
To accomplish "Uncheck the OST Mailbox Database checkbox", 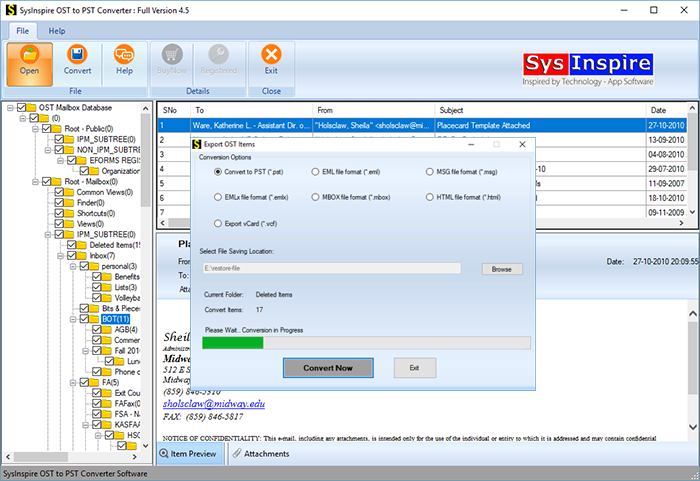I will point(21,108).
